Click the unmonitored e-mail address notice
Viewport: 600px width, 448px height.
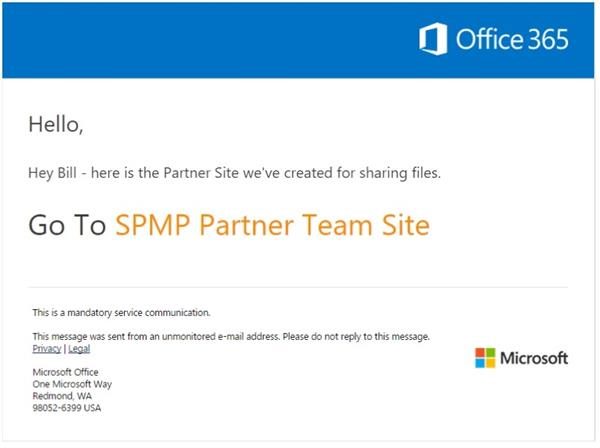231,336
